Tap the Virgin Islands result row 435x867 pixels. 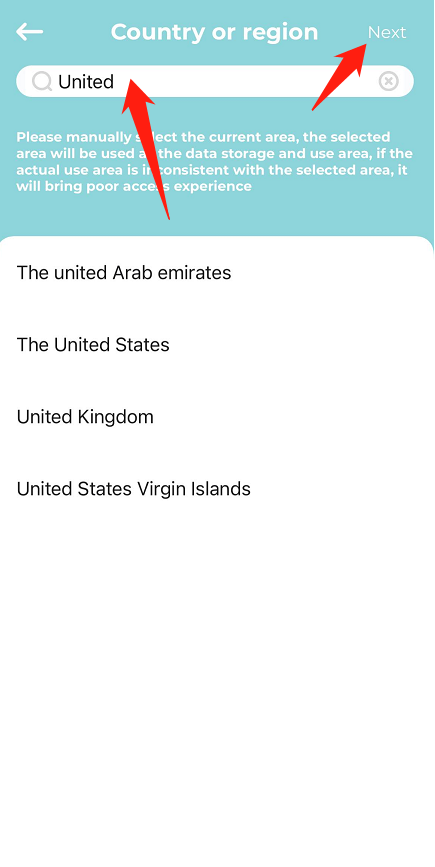pos(217,489)
